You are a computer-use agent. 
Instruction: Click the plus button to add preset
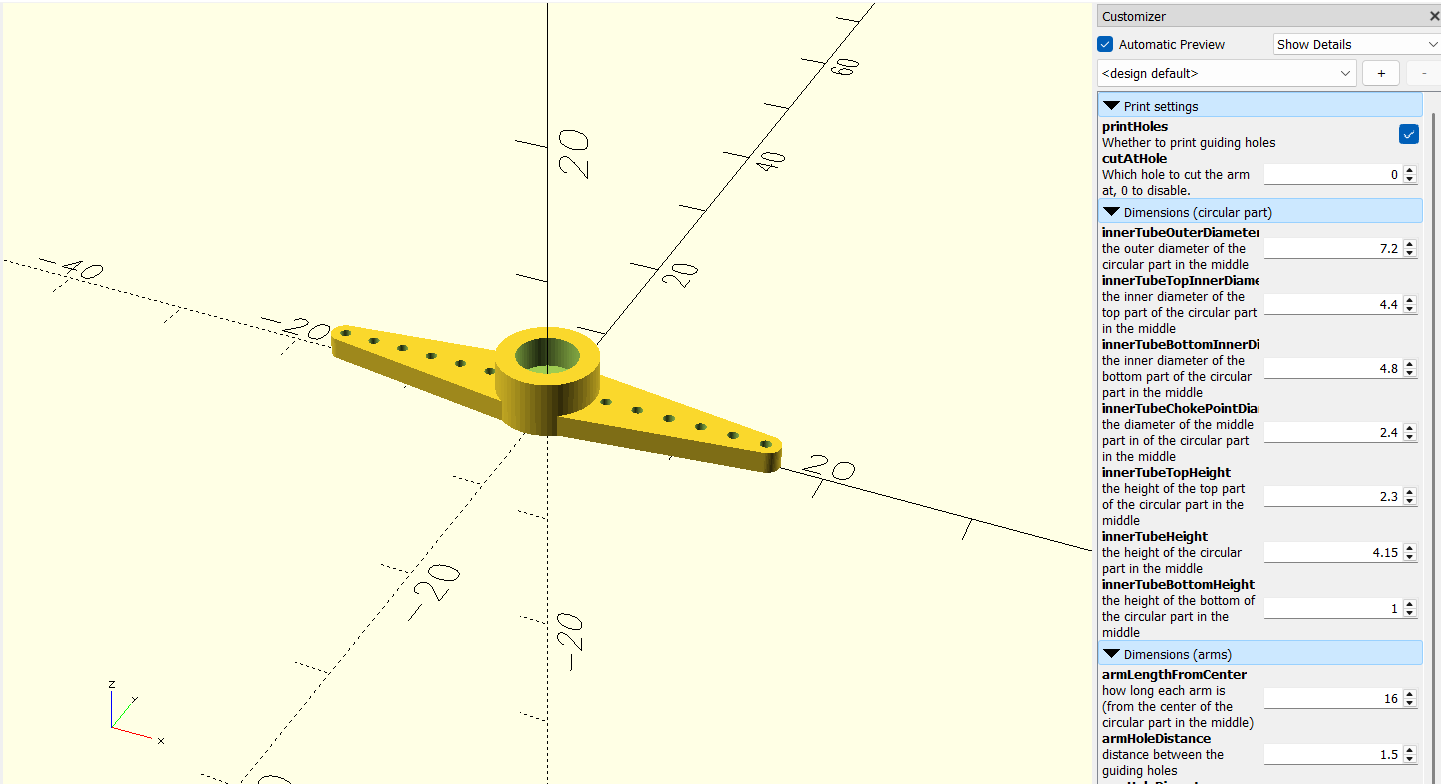click(x=1381, y=73)
